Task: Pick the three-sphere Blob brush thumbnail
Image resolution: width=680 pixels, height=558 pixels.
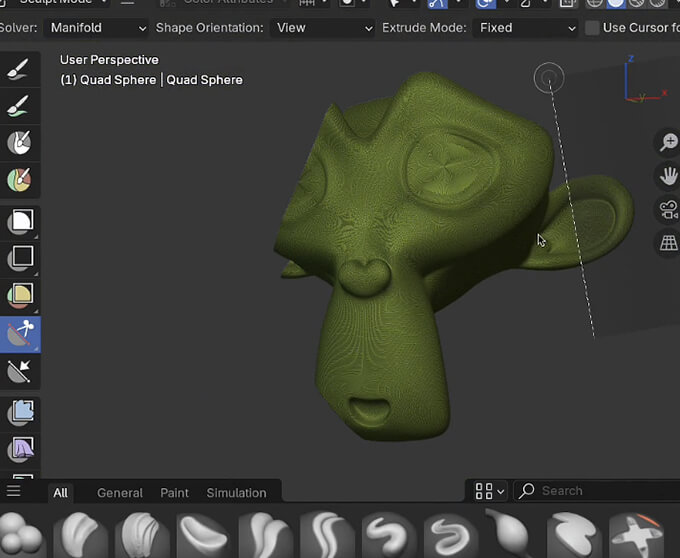Action: point(21,535)
